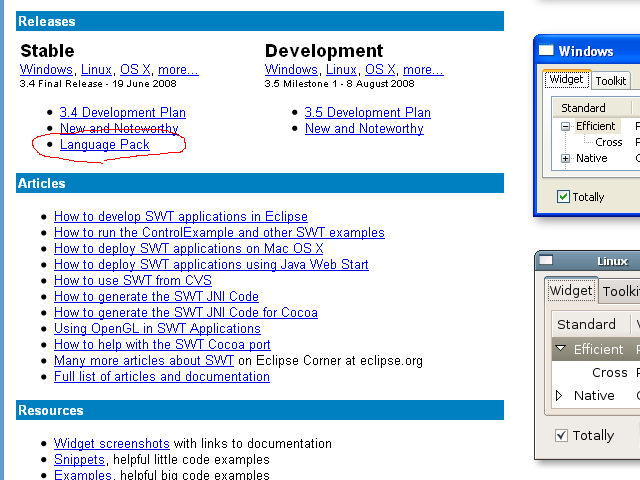Select Toolkit tab in Windows screenshot

point(611,81)
